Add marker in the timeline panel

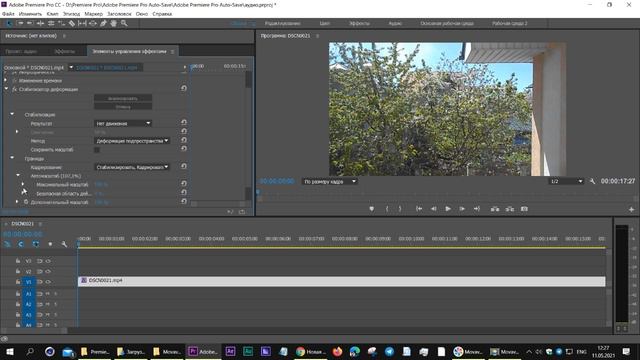(50, 244)
